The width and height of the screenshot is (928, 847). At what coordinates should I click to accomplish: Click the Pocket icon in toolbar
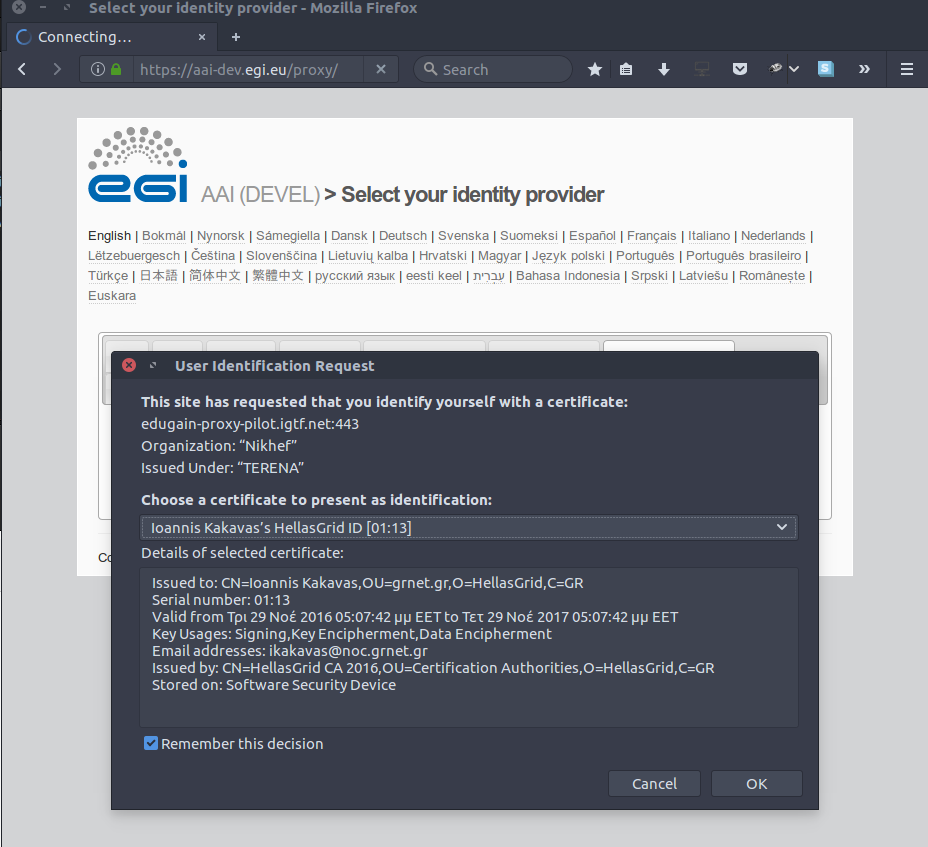click(x=740, y=69)
